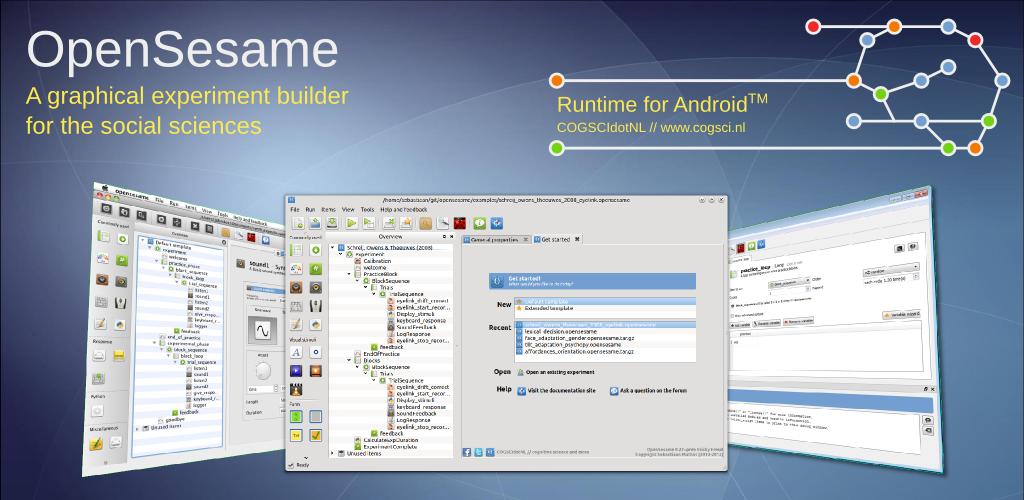The width and height of the screenshot is (1024, 500).
Task: Close the General properties tab
Action: point(526,240)
